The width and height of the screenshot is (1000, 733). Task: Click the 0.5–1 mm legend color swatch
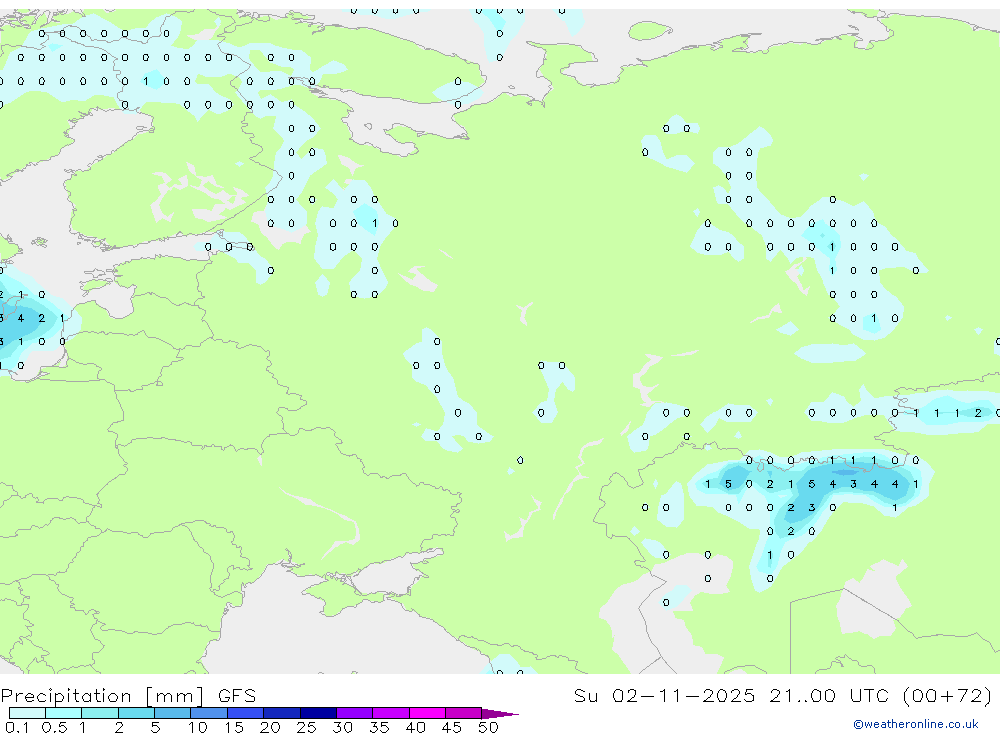pyautogui.click(x=64, y=713)
